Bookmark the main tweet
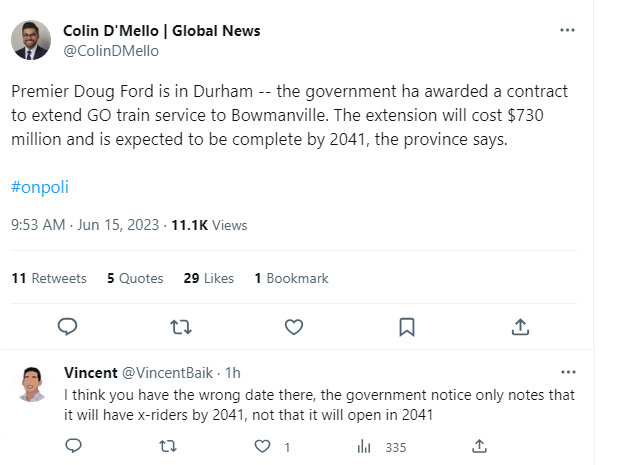The width and height of the screenshot is (618, 465). 407,327
